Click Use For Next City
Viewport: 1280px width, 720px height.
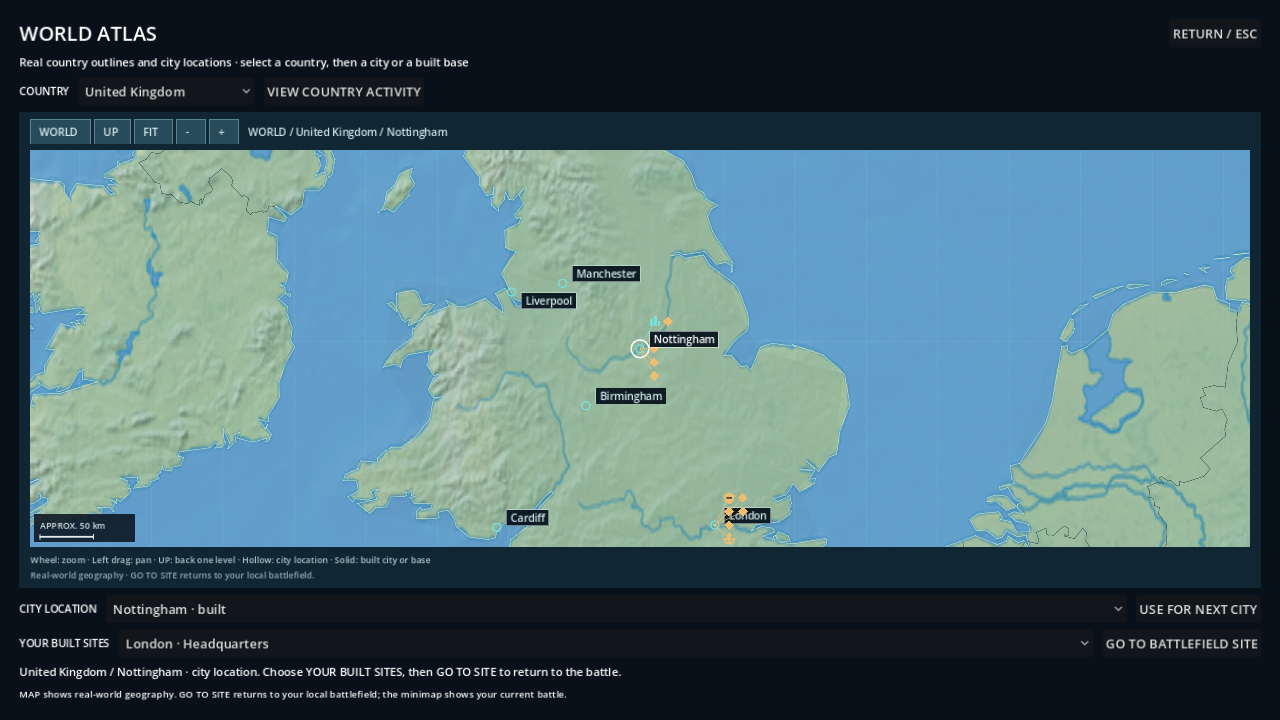pyautogui.click(x=1198, y=609)
